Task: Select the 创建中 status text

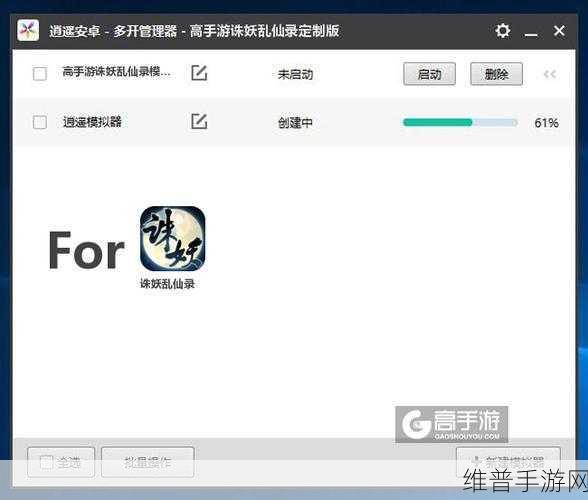Action: [x=295, y=123]
